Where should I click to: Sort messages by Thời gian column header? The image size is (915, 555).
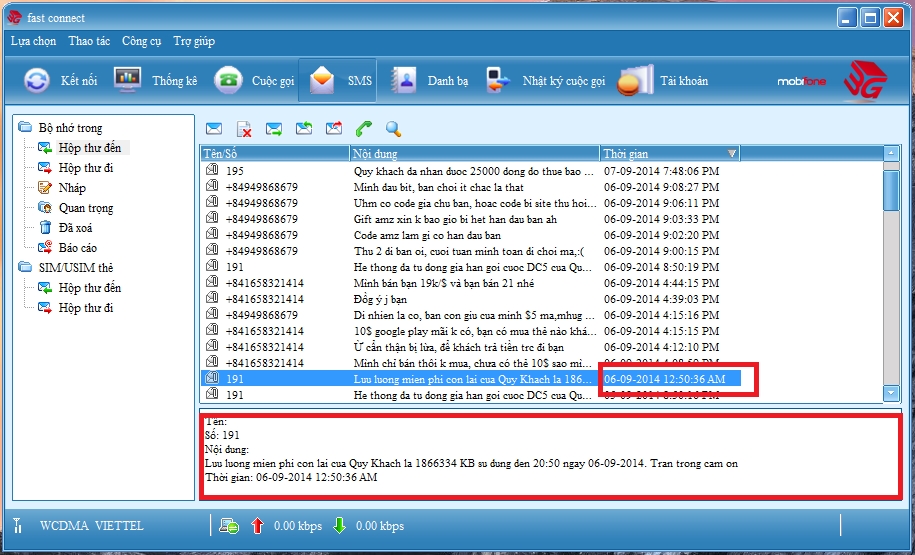click(x=670, y=153)
